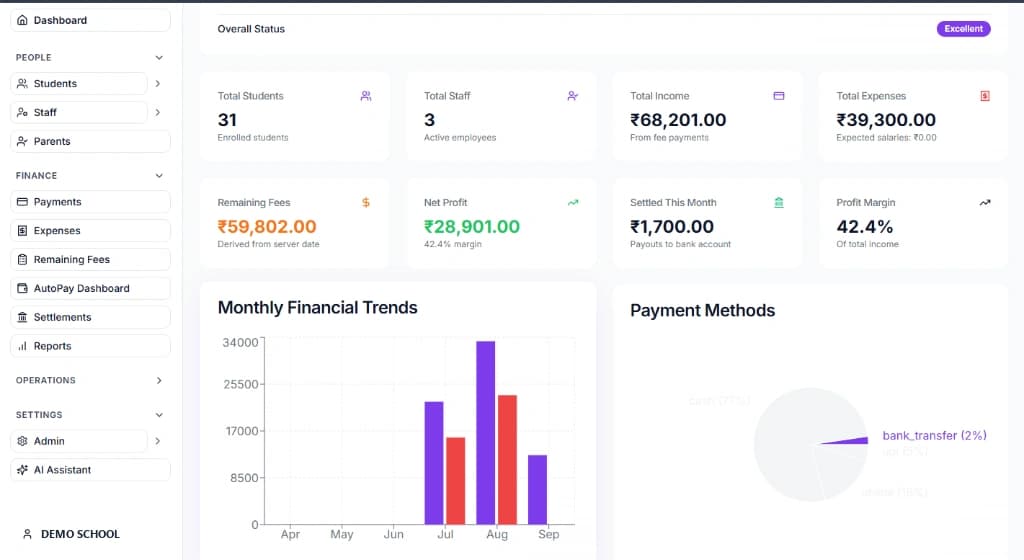1024x560 pixels.
Task: Click the Total Expenses red receipt icon
Action: point(985,96)
